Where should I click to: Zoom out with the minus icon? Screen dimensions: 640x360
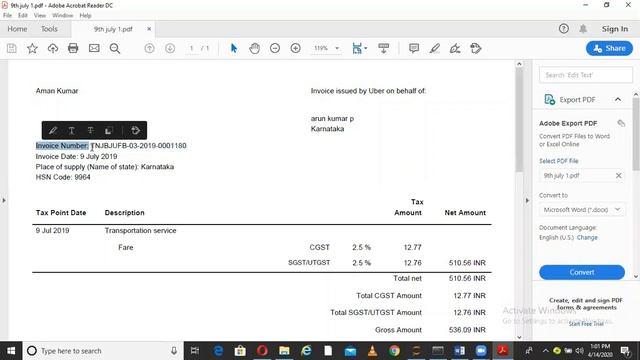[x=275, y=49]
